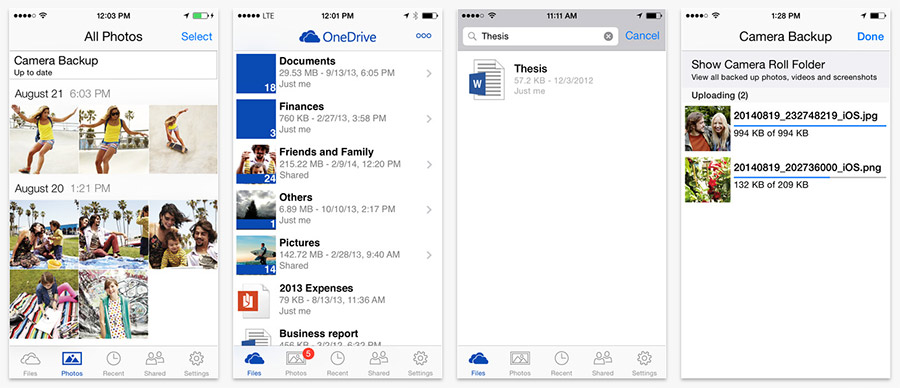Open Business report document icon
This screenshot has width=900, height=388.
click(256, 337)
